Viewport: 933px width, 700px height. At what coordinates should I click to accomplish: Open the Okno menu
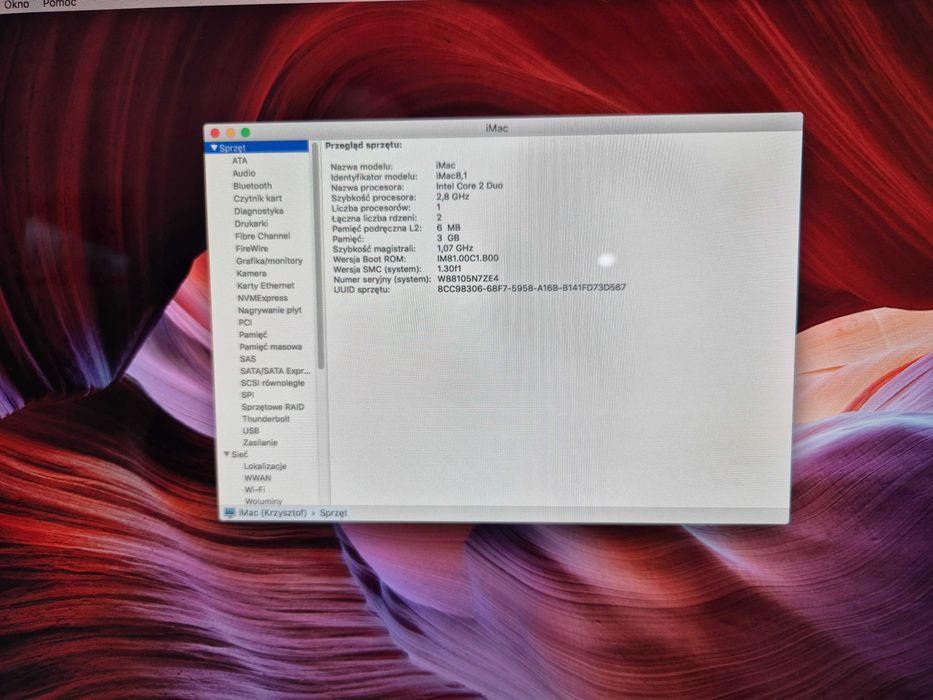16,4
